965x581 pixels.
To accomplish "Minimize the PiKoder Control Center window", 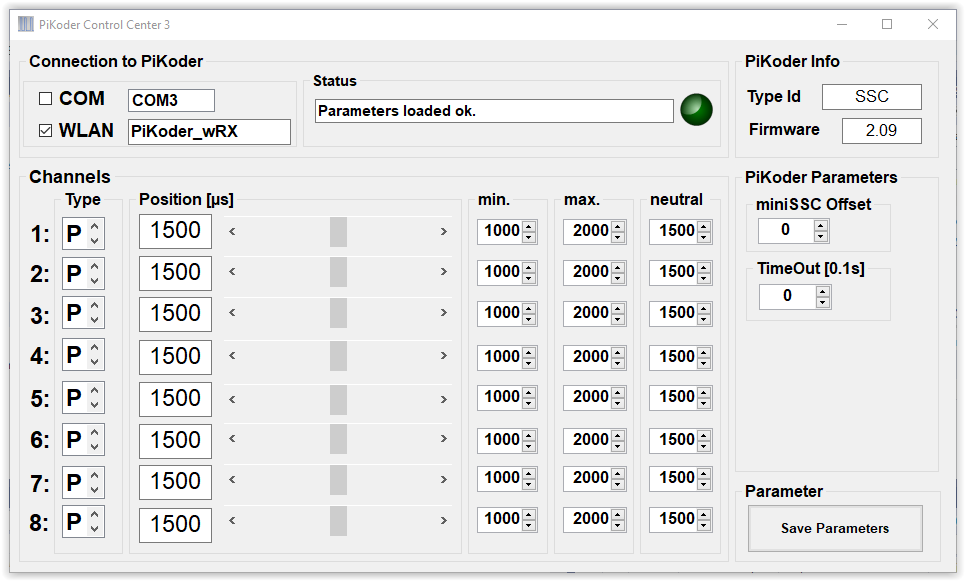I will (843, 25).
